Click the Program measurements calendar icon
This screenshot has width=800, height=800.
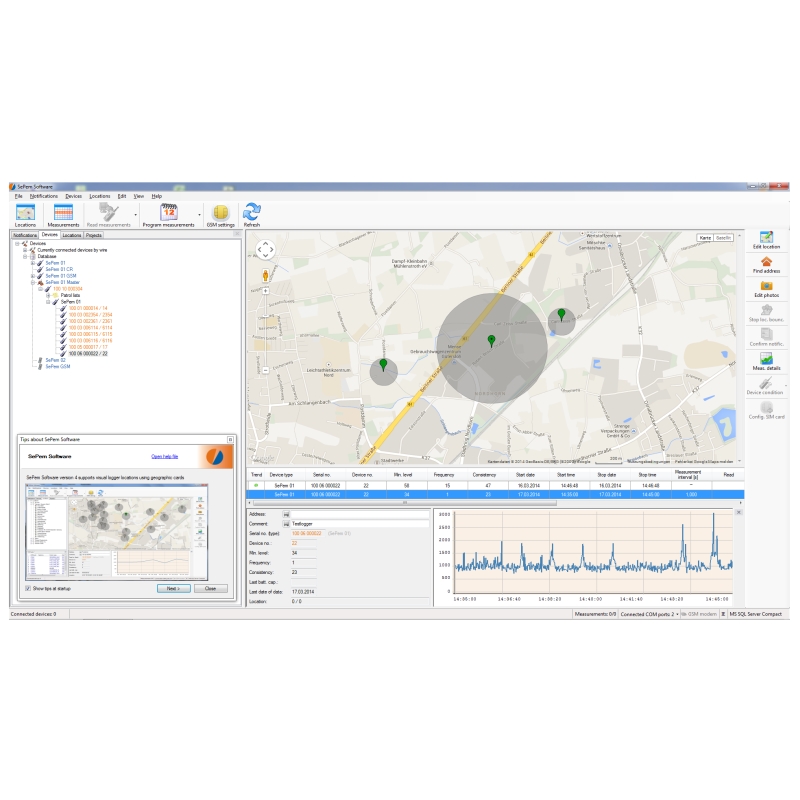(169, 212)
